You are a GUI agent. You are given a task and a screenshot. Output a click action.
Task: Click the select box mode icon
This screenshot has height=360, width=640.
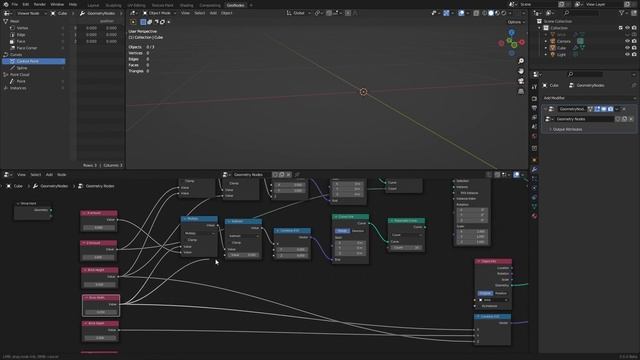click(x=143, y=22)
